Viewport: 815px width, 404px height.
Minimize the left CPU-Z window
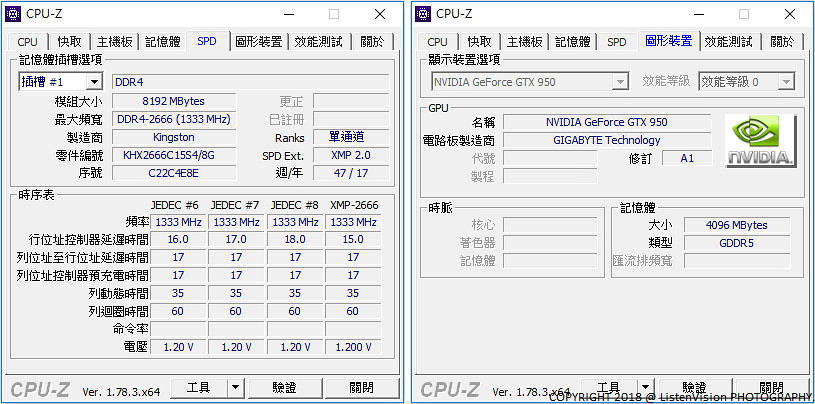coord(287,14)
